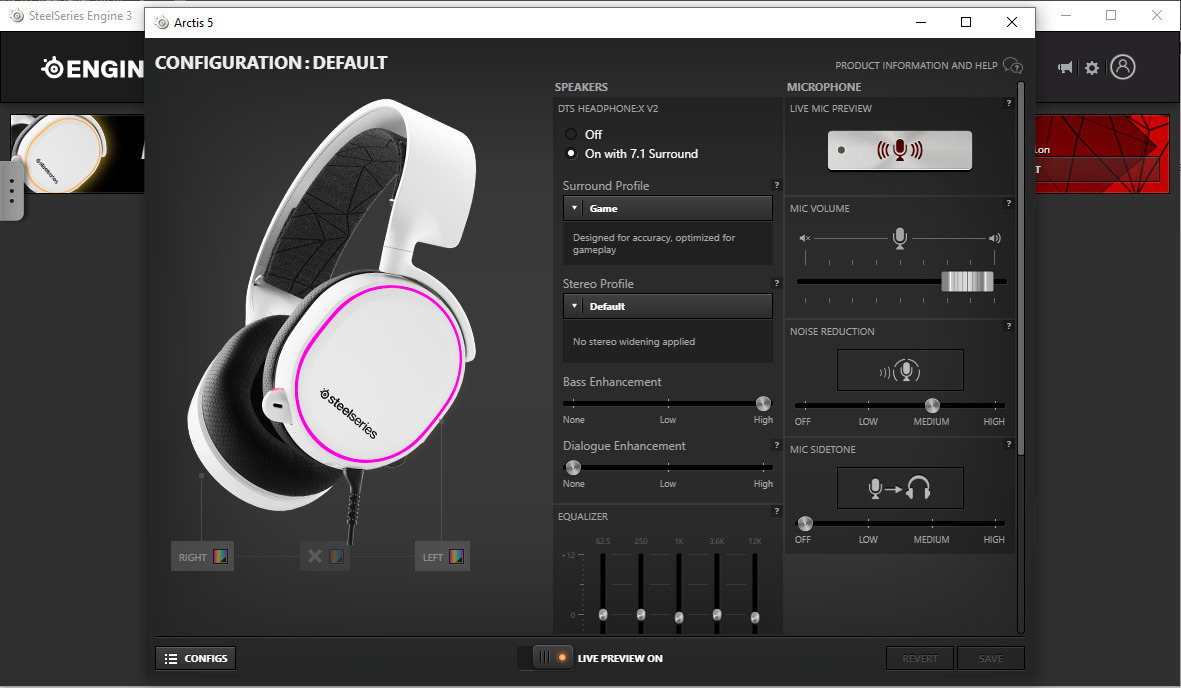Click the configuration panel vertical scrollbar
The width and height of the screenshot is (1181, 688).
[x=1021, y=268]
